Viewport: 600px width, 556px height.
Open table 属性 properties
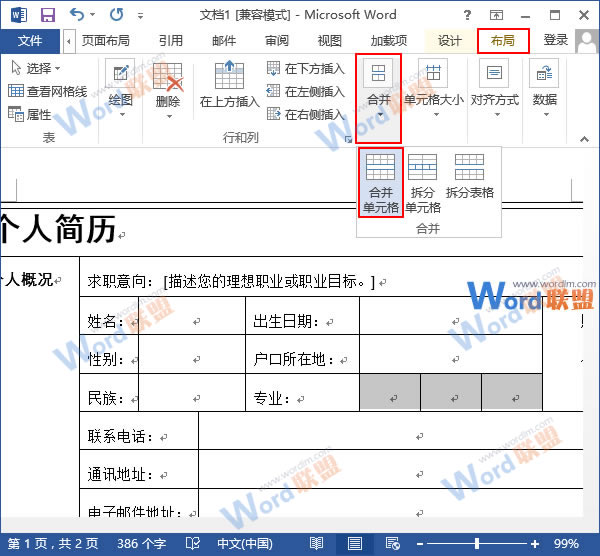click(30, 114)
